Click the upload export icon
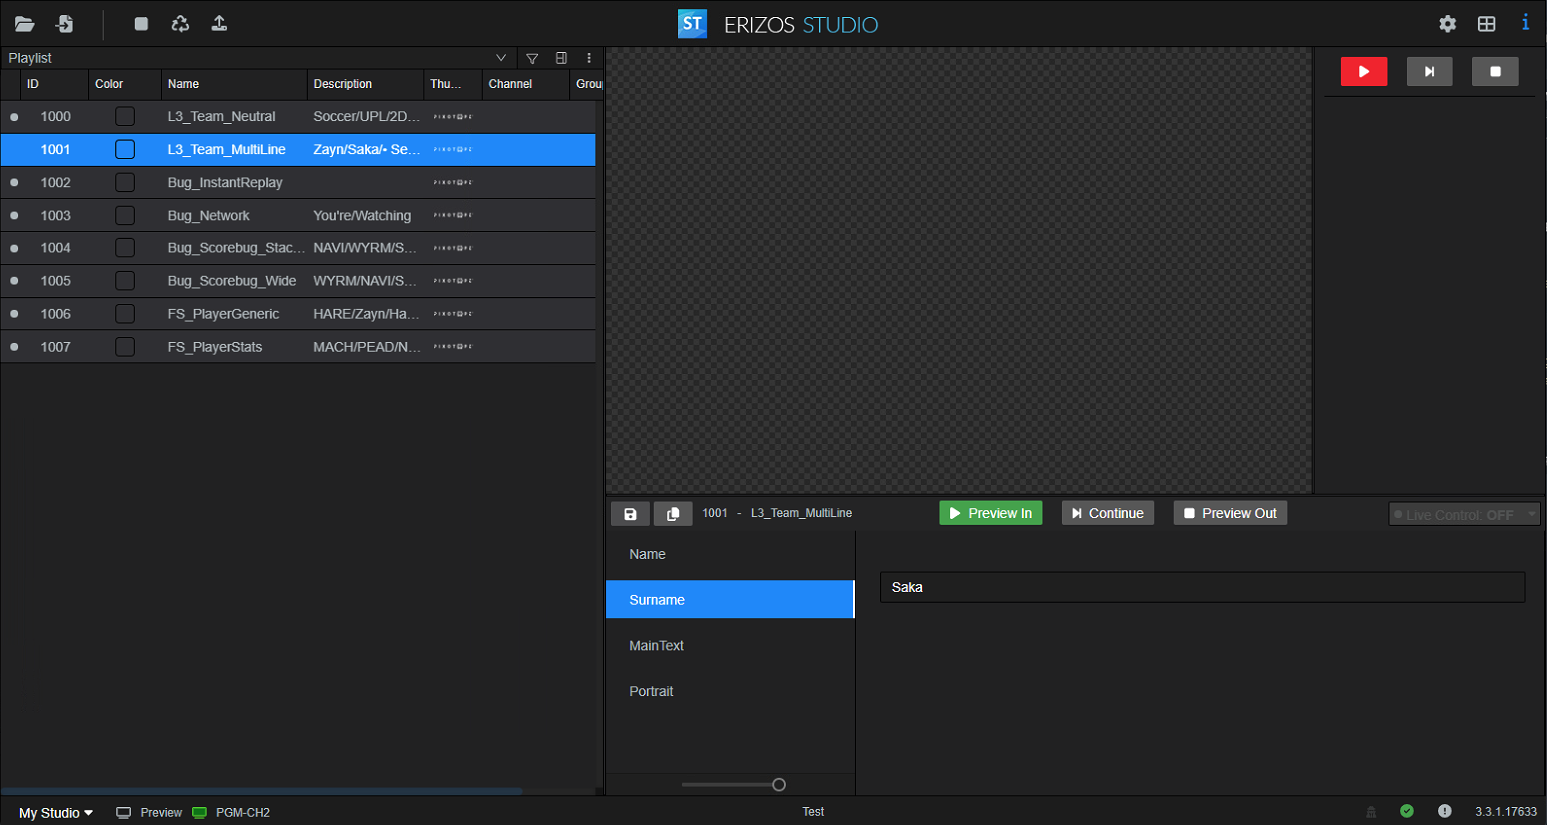 [x=219, y=24]
